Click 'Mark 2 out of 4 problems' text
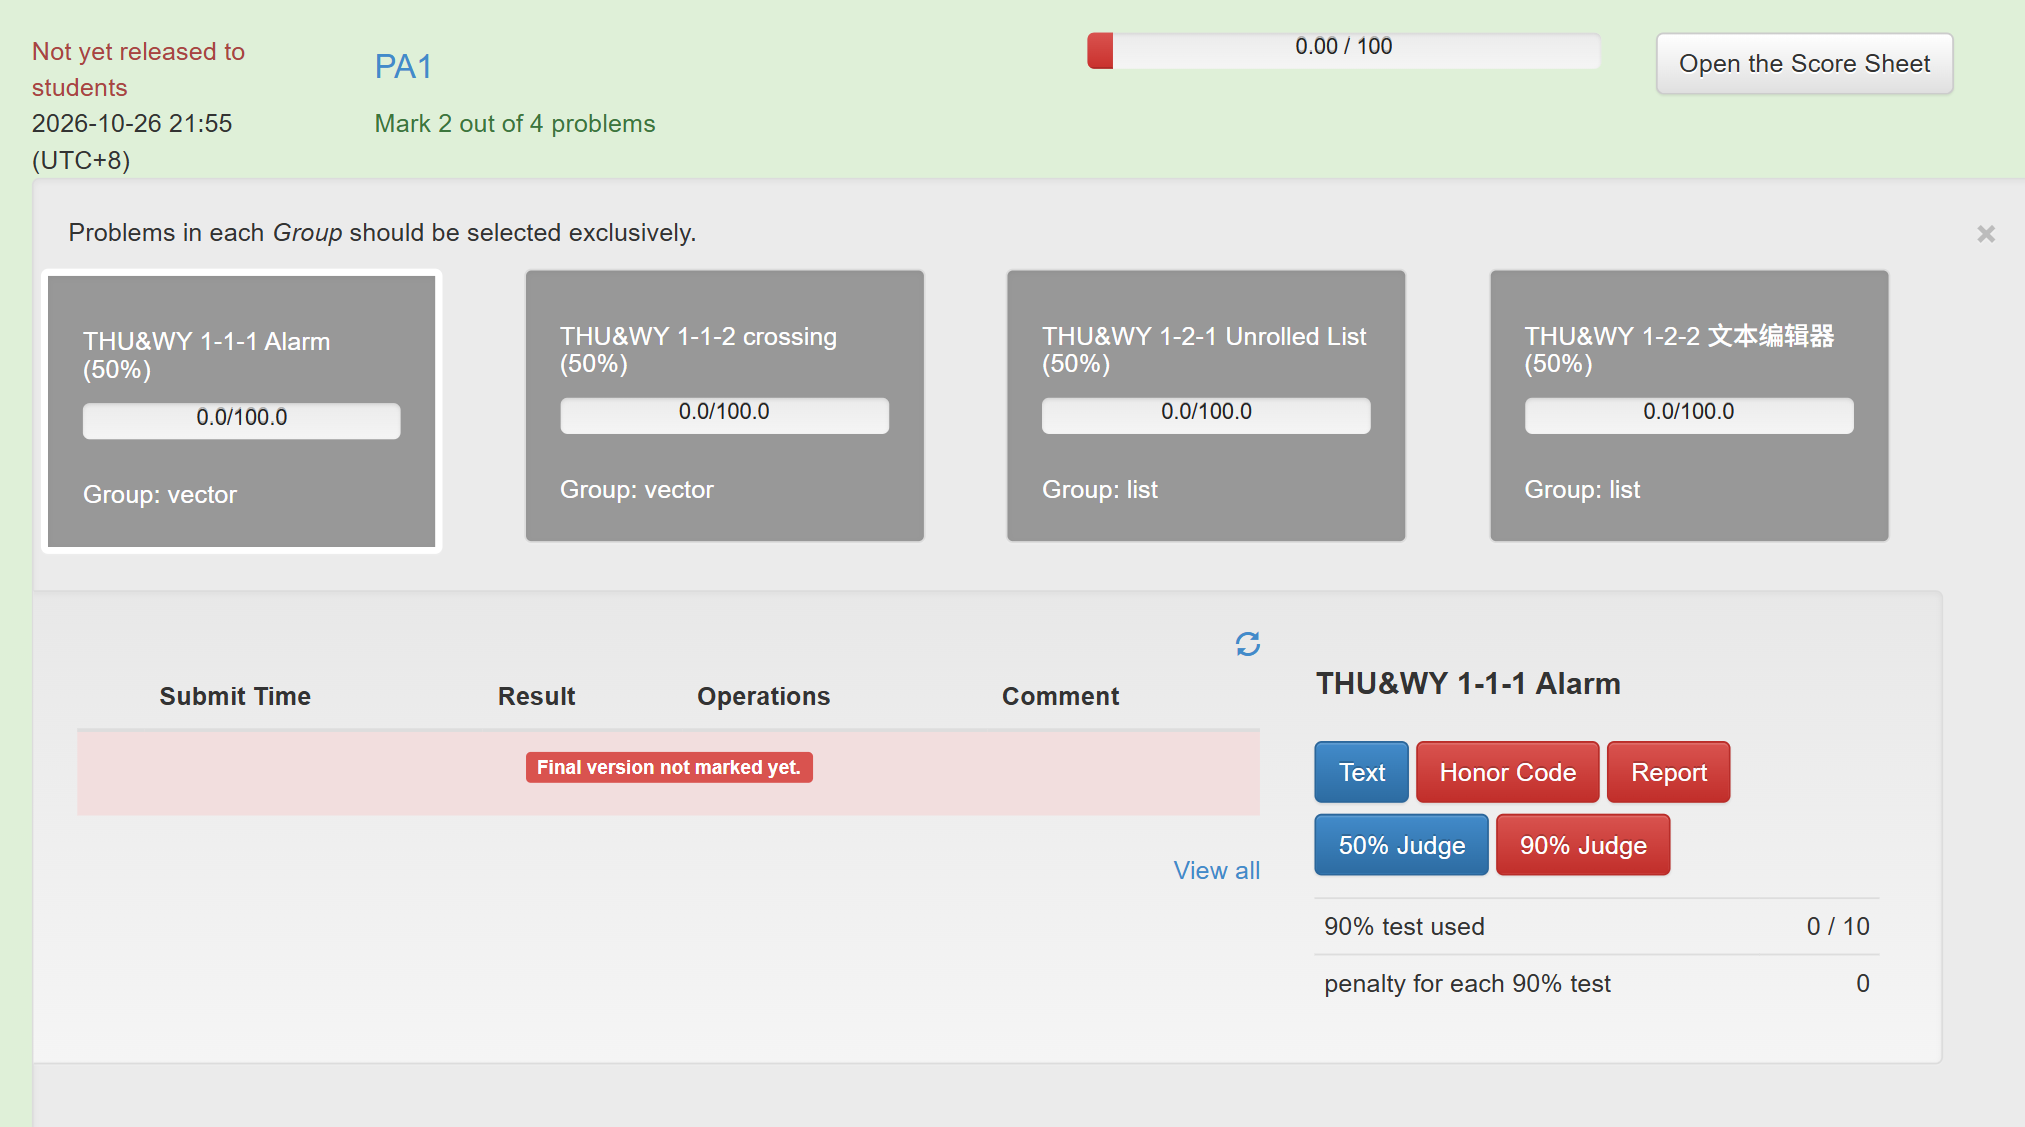Screen dimensions: 2025x1127 tap(515, 123)
